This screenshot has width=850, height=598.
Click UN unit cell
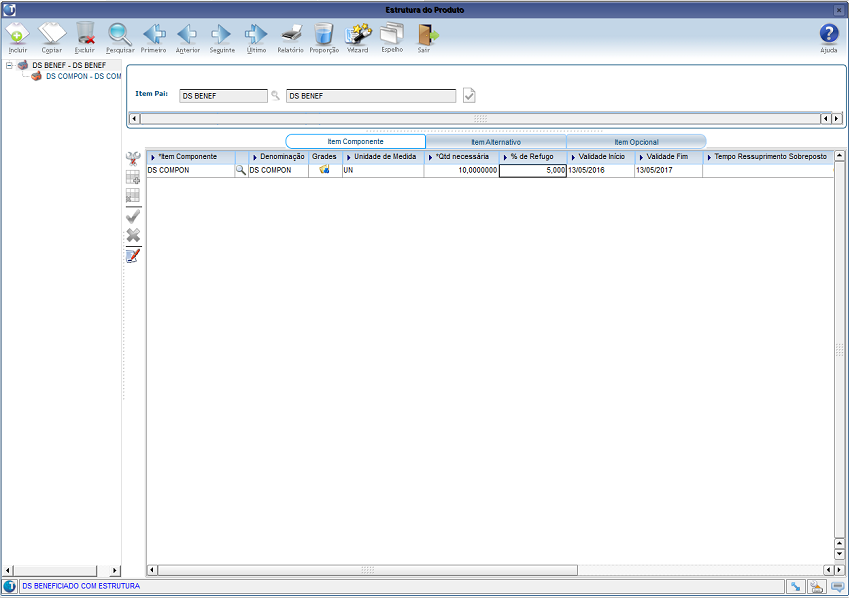[x=383, y=170]
